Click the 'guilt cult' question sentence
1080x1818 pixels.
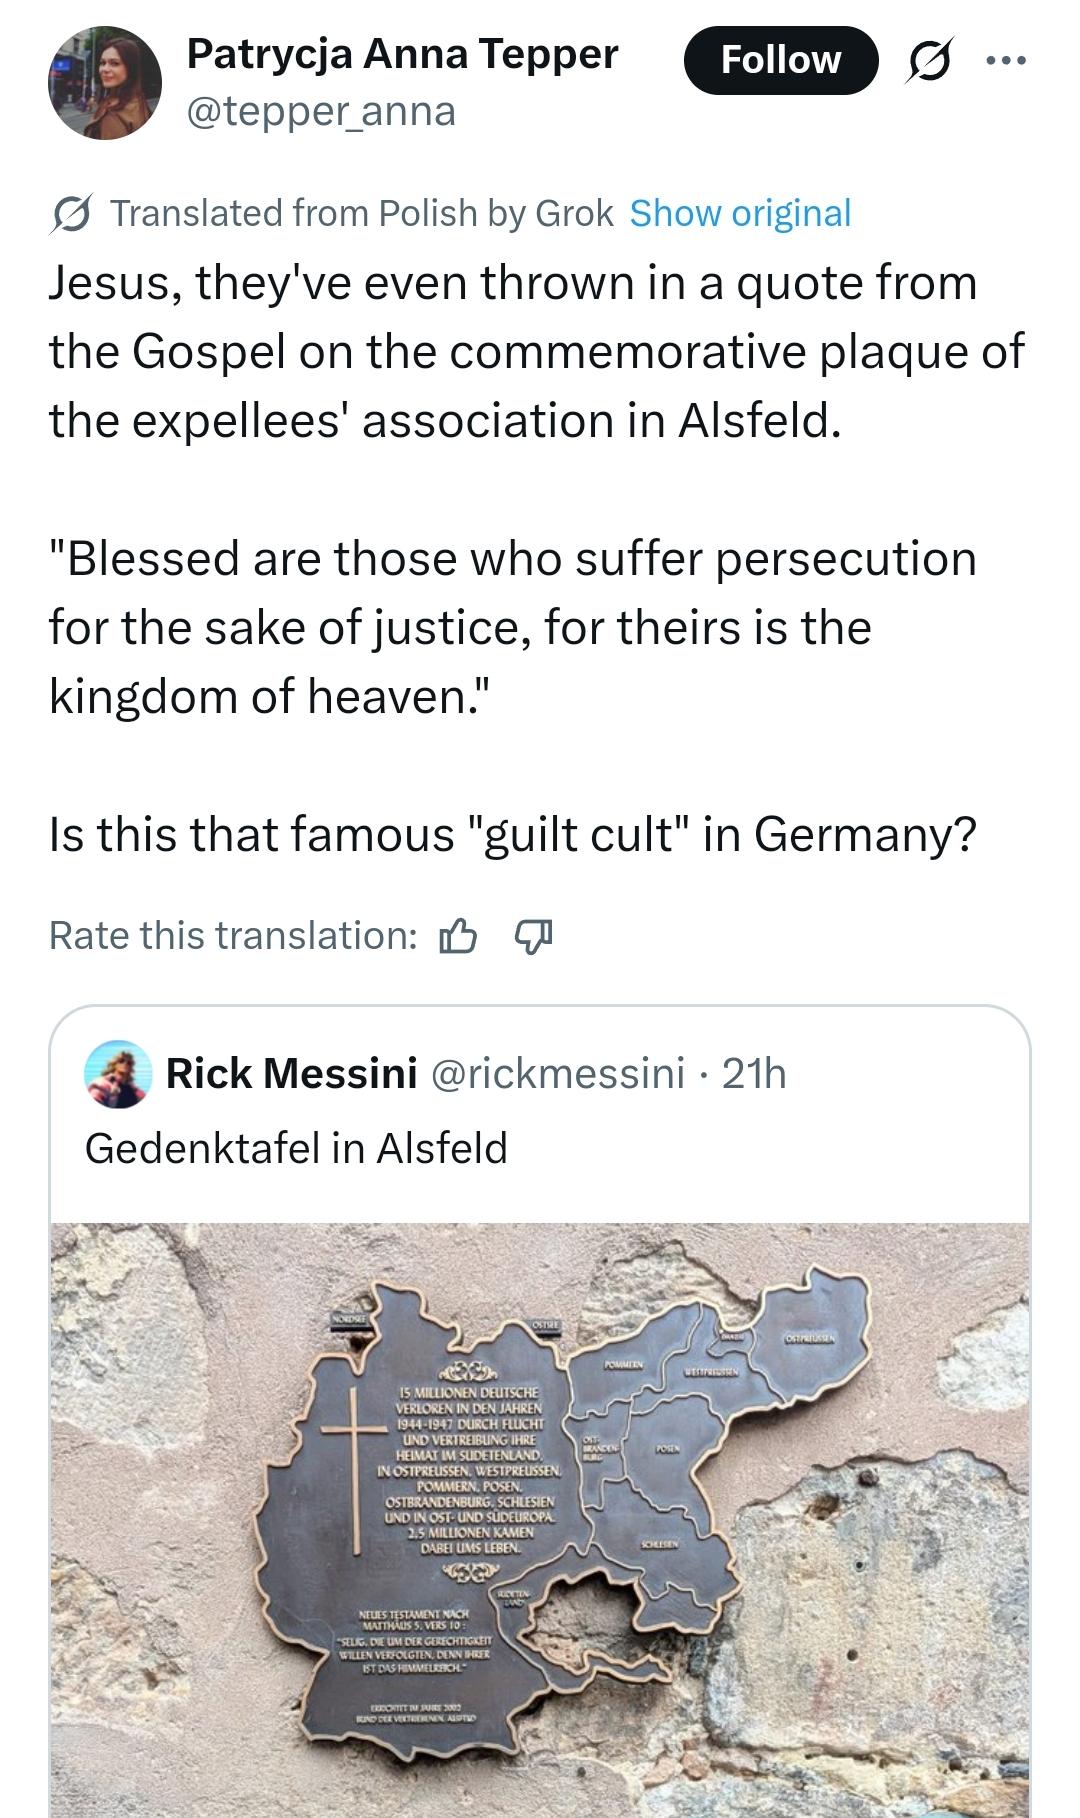point(512,834)
